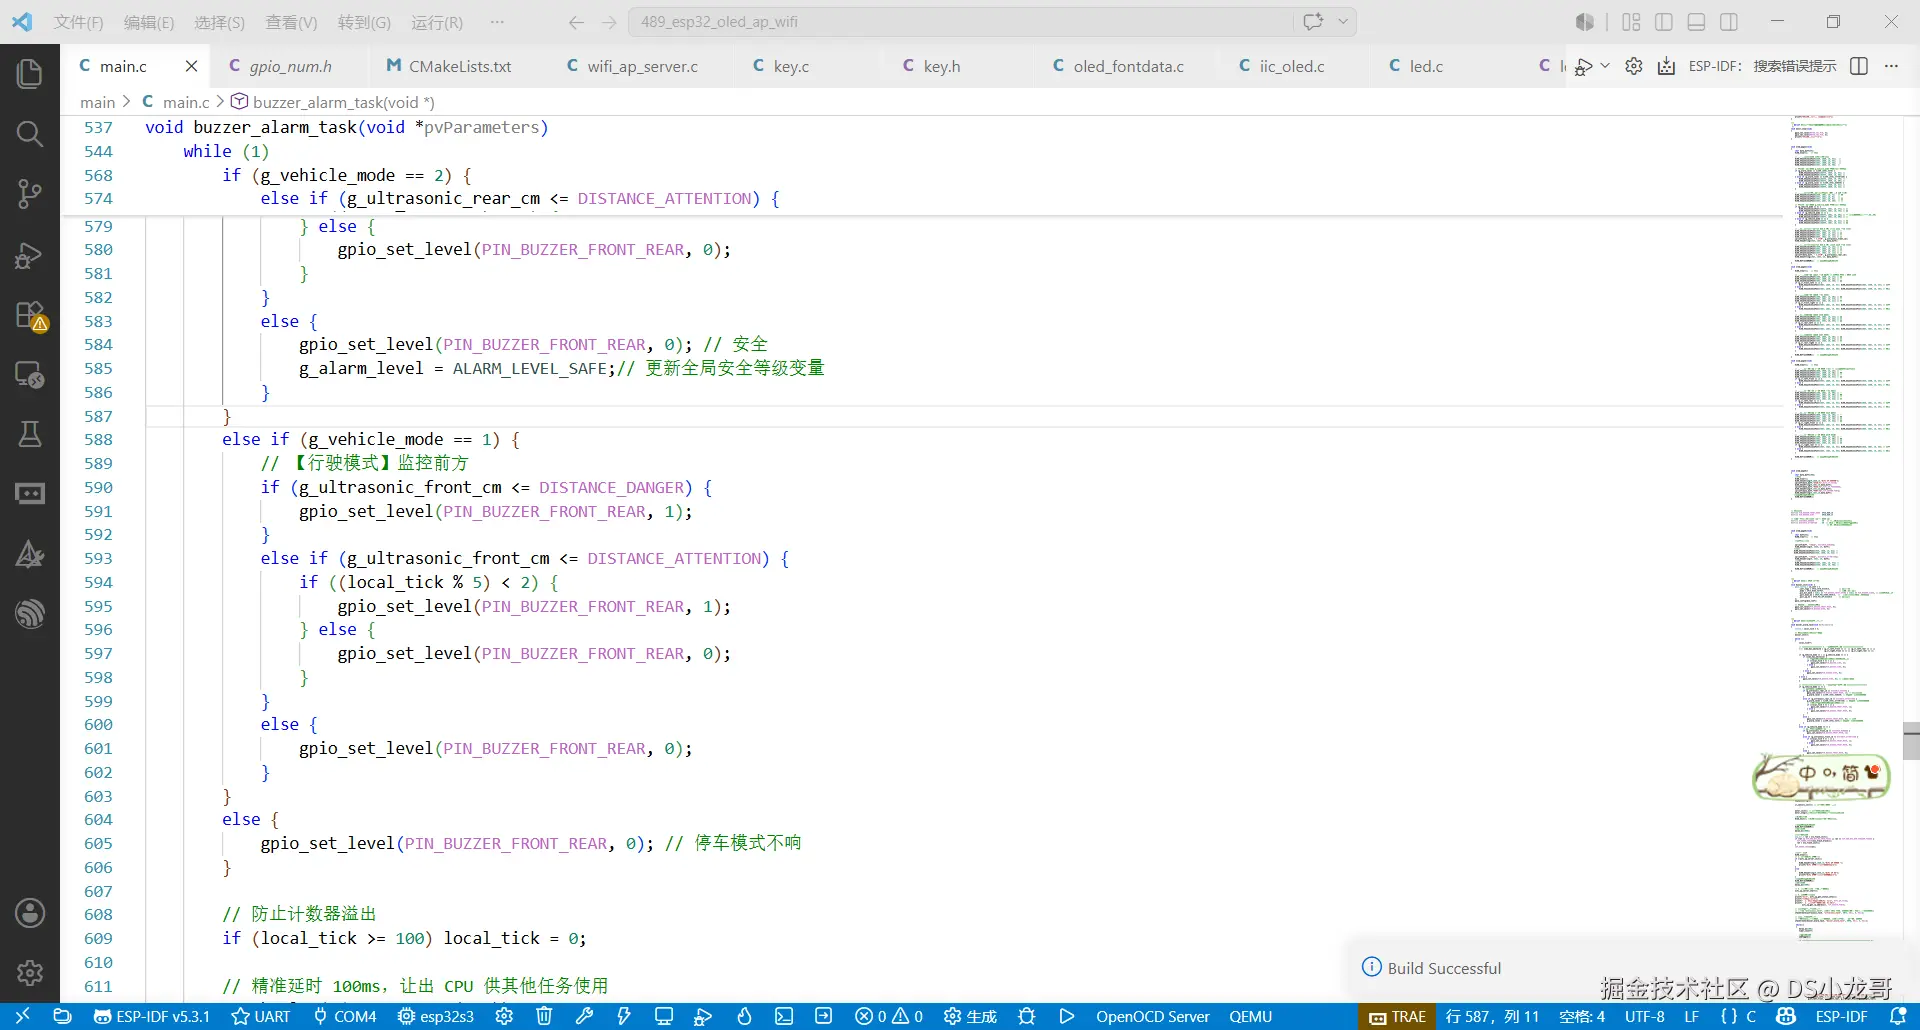Toggle the bottom panel visibility

1696,22
